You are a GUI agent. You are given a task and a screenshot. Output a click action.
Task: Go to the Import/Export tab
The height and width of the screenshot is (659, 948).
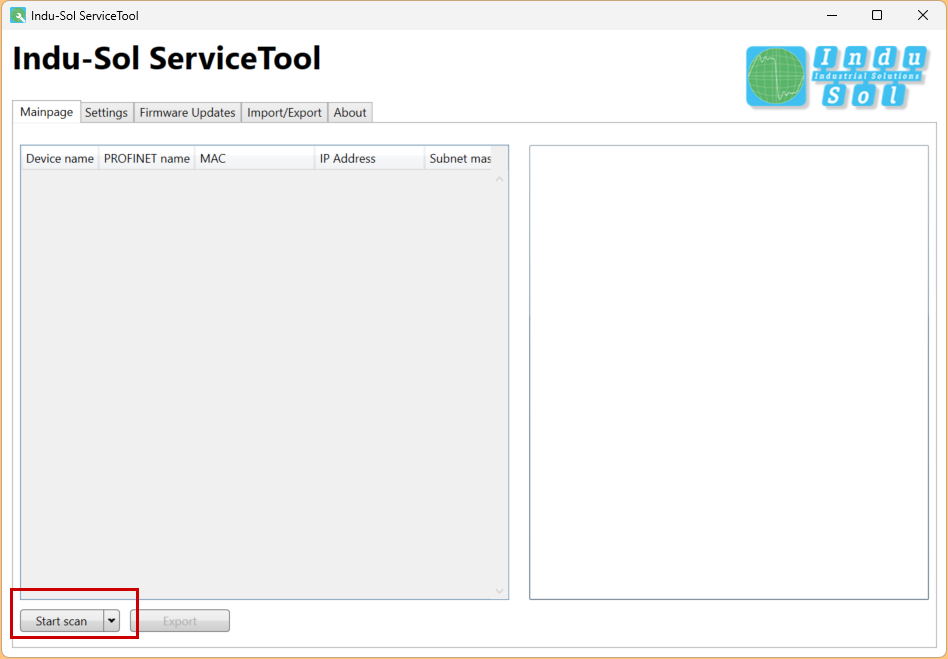click(284, 112)
